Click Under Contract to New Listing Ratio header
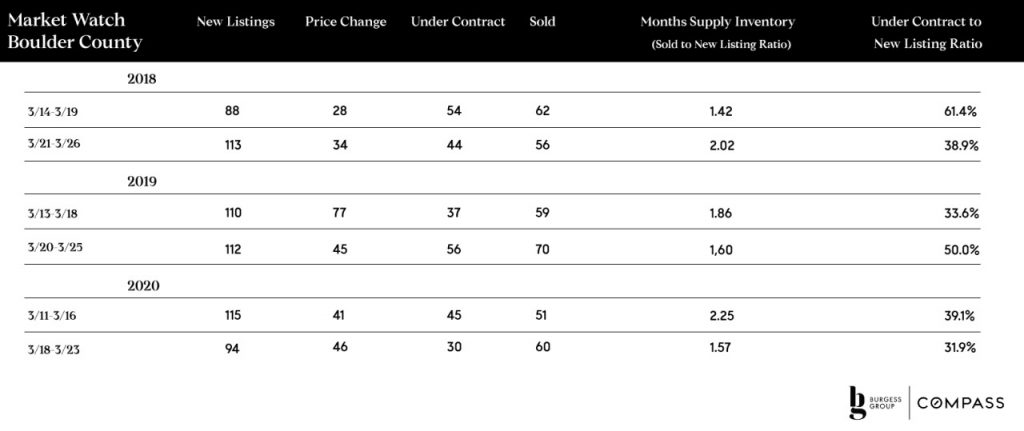This screenshot has height=431, width=1024. coord(927,33)
